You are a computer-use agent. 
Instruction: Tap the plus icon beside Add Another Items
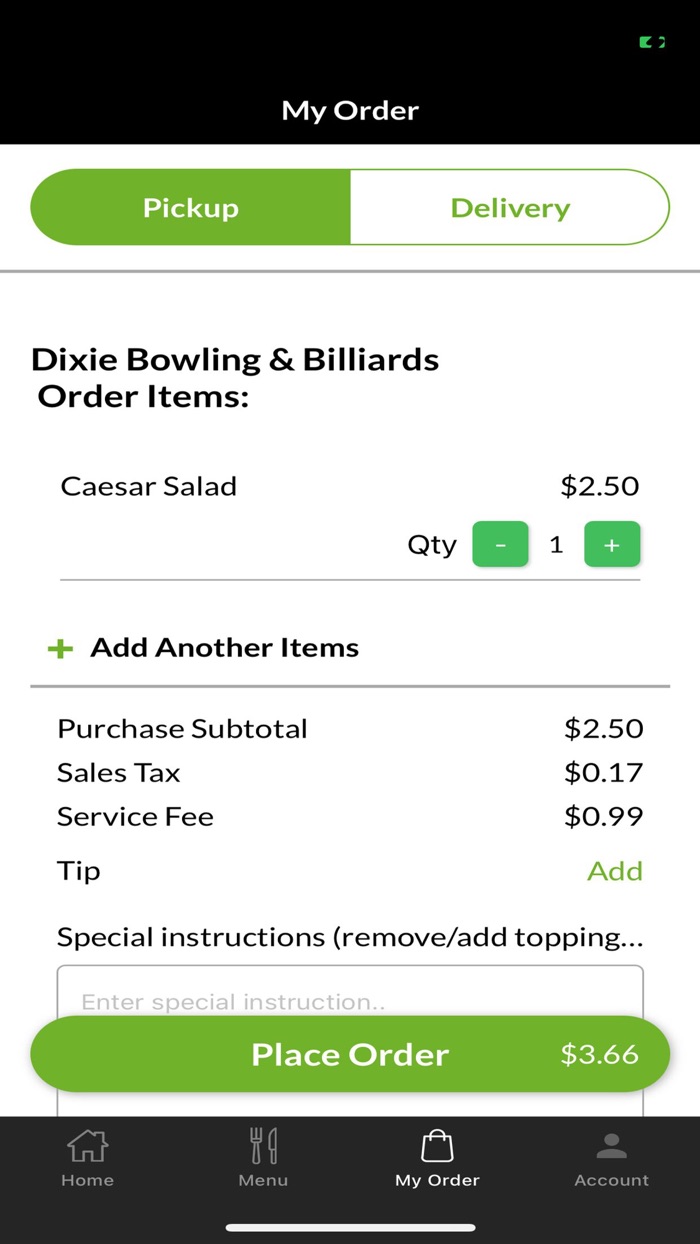coord(60,647)
